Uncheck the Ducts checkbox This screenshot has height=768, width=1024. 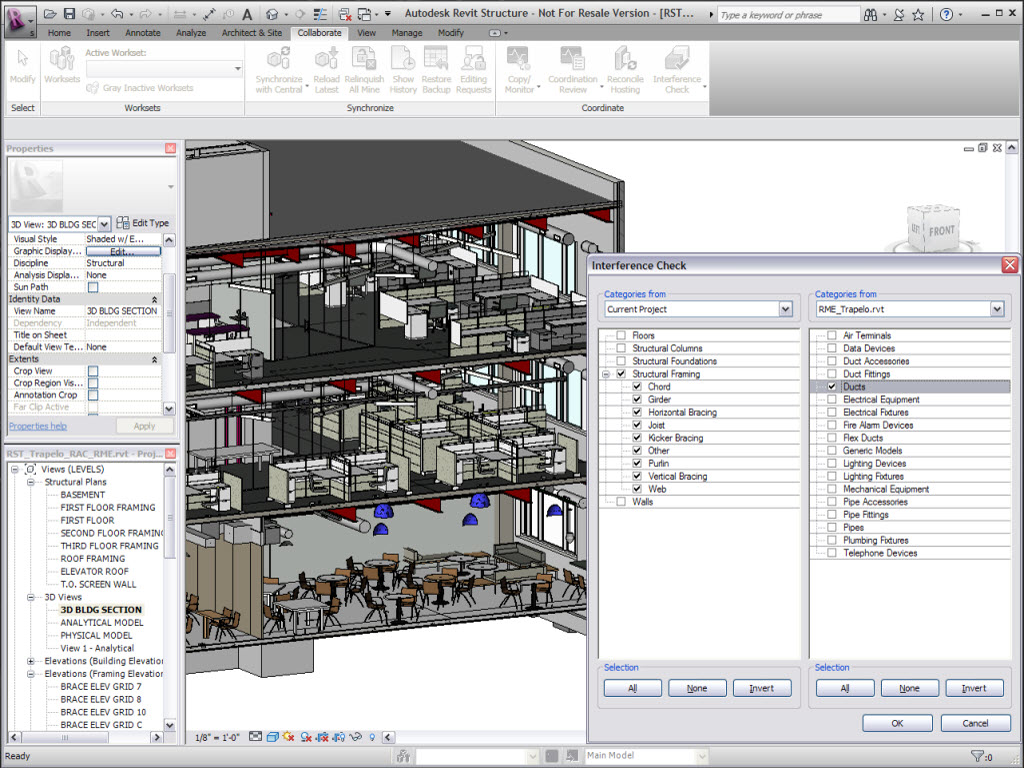pos(832,387)
